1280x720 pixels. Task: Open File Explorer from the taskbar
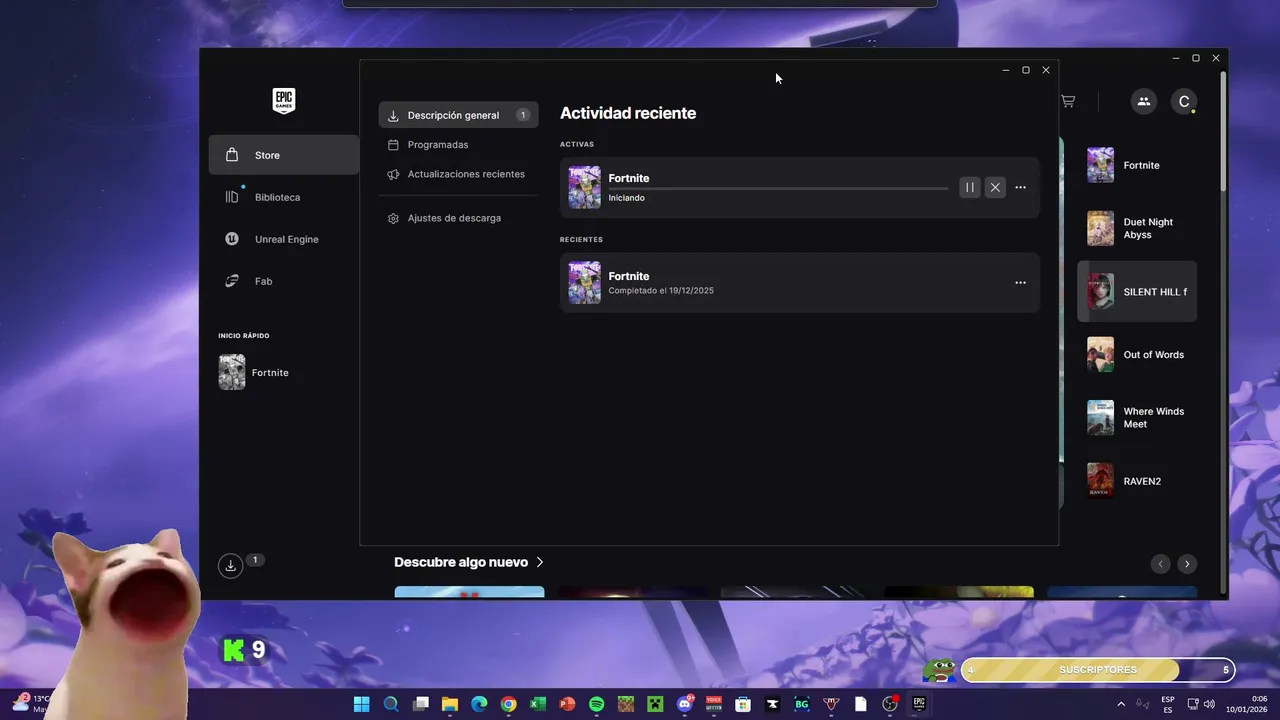point(450,704)
